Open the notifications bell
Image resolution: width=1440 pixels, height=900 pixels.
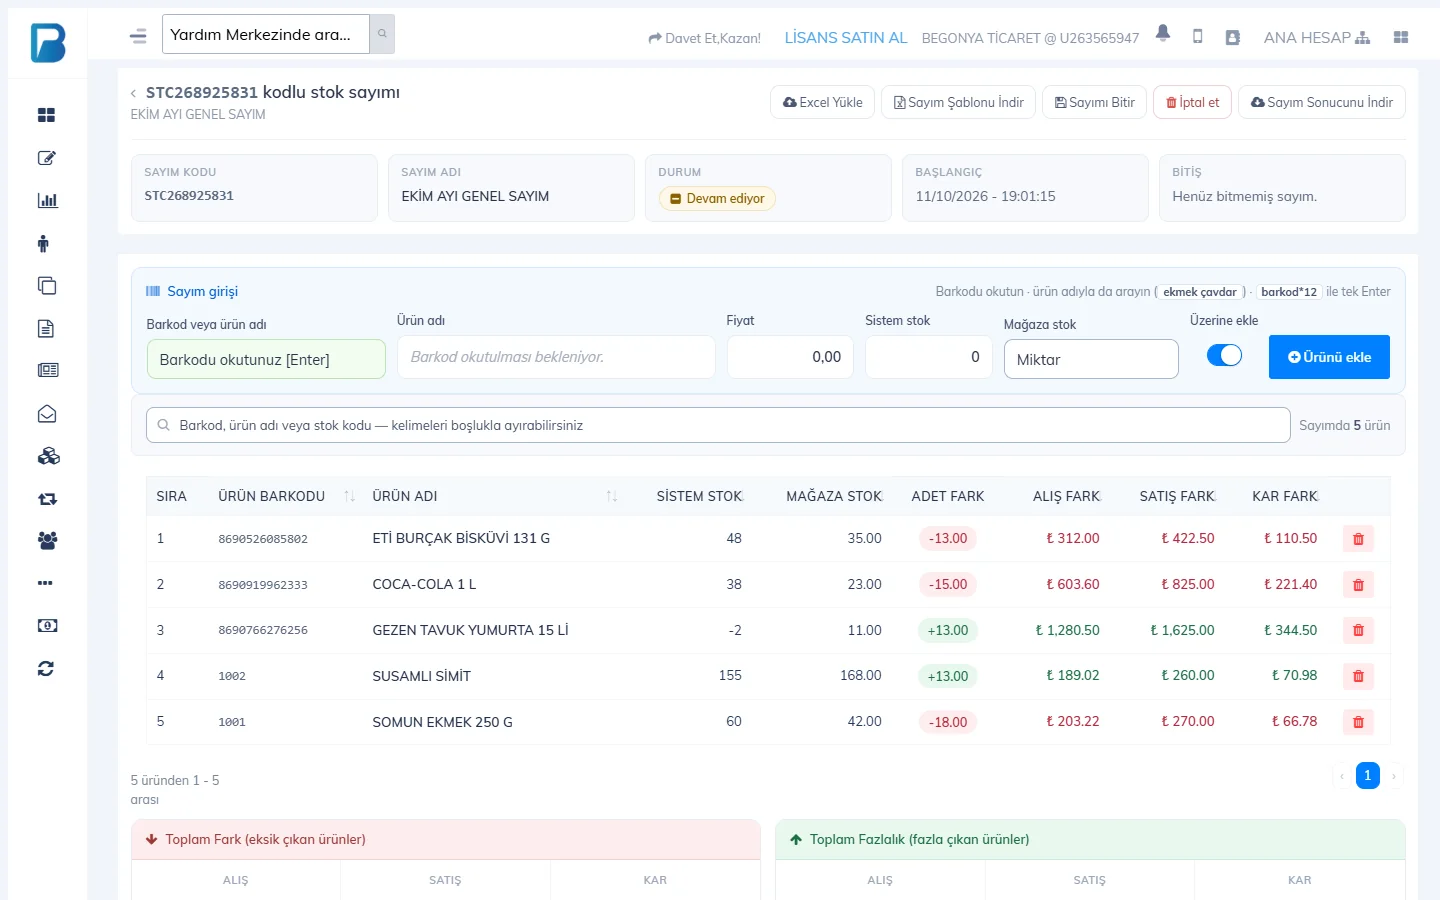[x=1163, y=33]
